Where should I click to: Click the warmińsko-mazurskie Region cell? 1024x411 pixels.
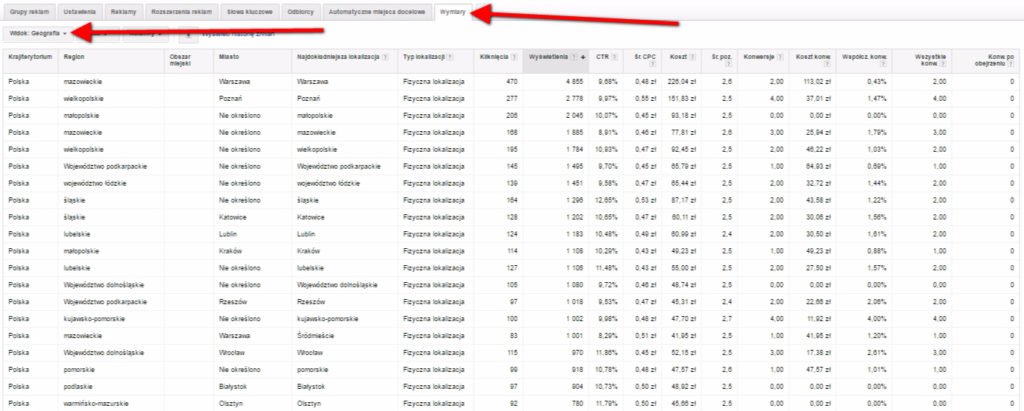coord(95,404)
